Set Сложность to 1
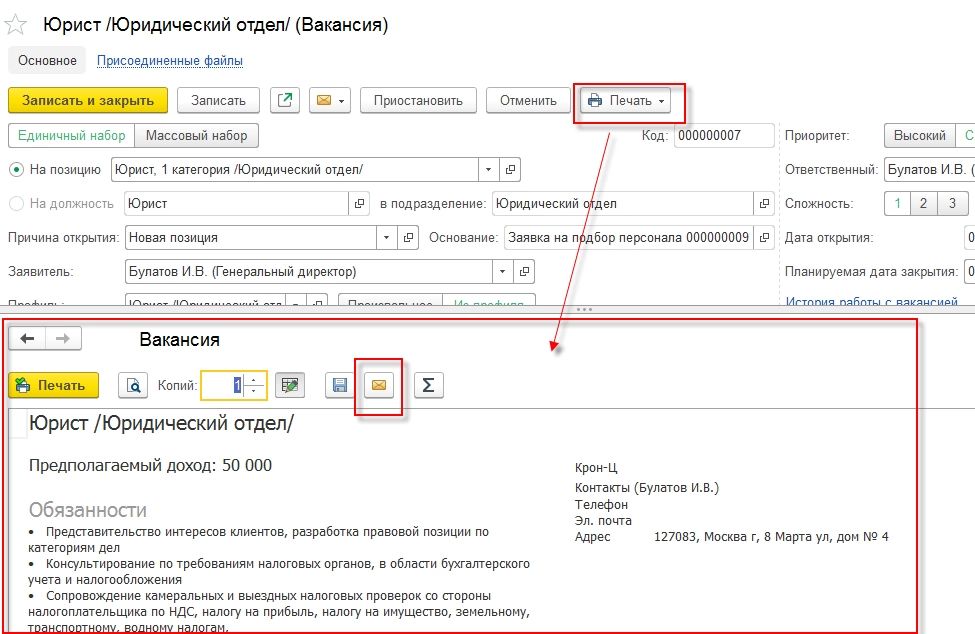 pyautogui.click(x=897, y=203)
